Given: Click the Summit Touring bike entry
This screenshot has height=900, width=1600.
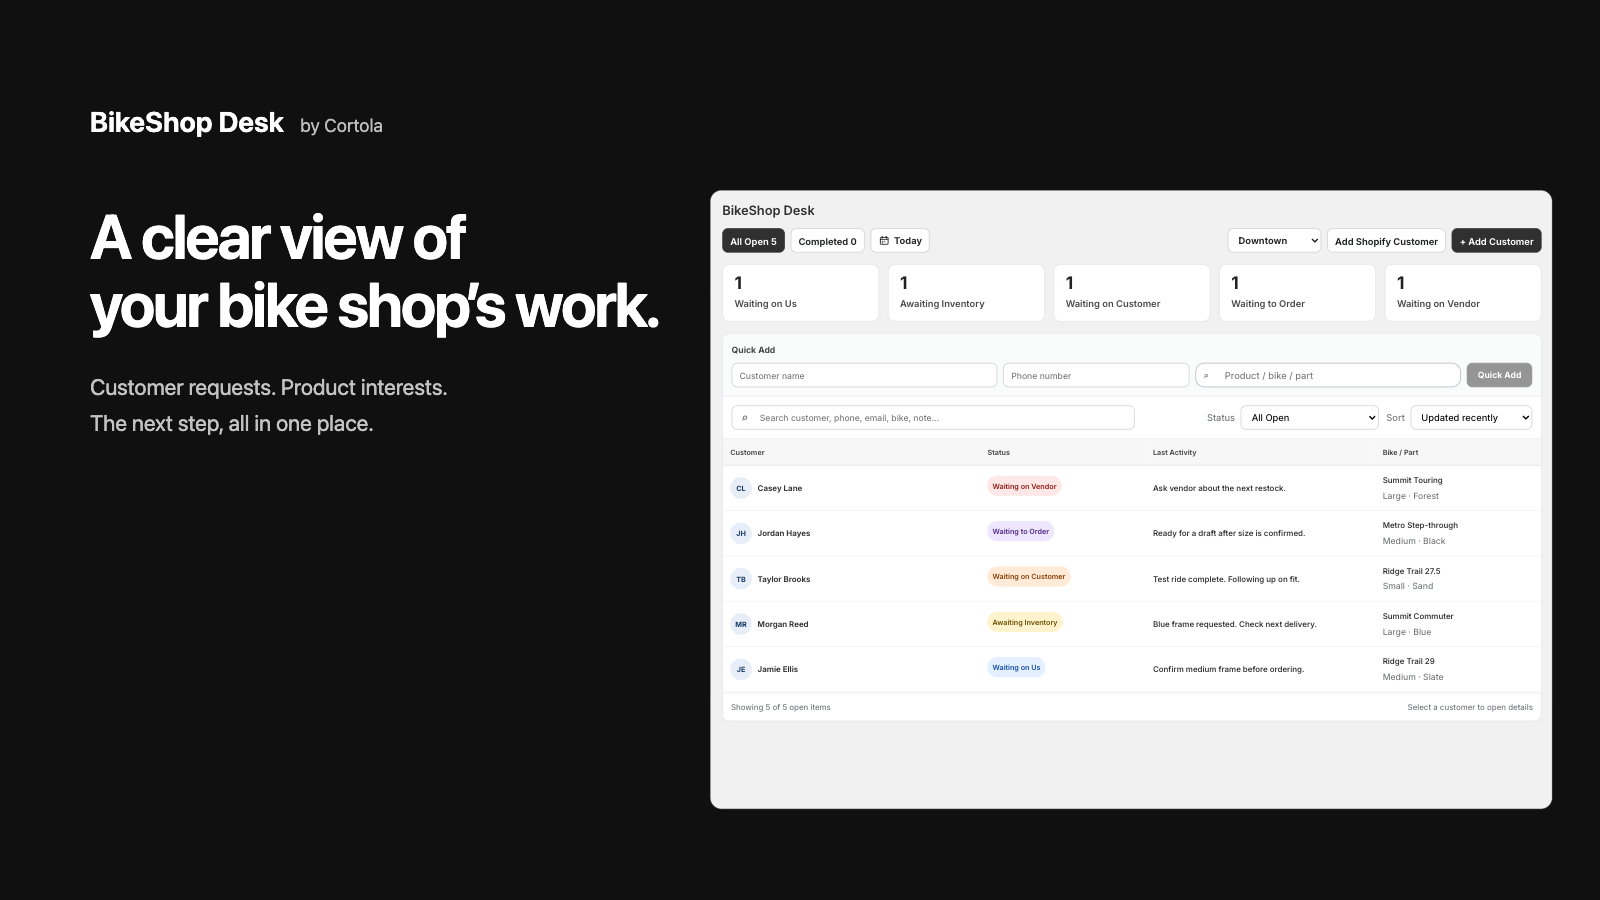Looking at the screenshot, I should pyautogui.click(x=1412, y=481).
